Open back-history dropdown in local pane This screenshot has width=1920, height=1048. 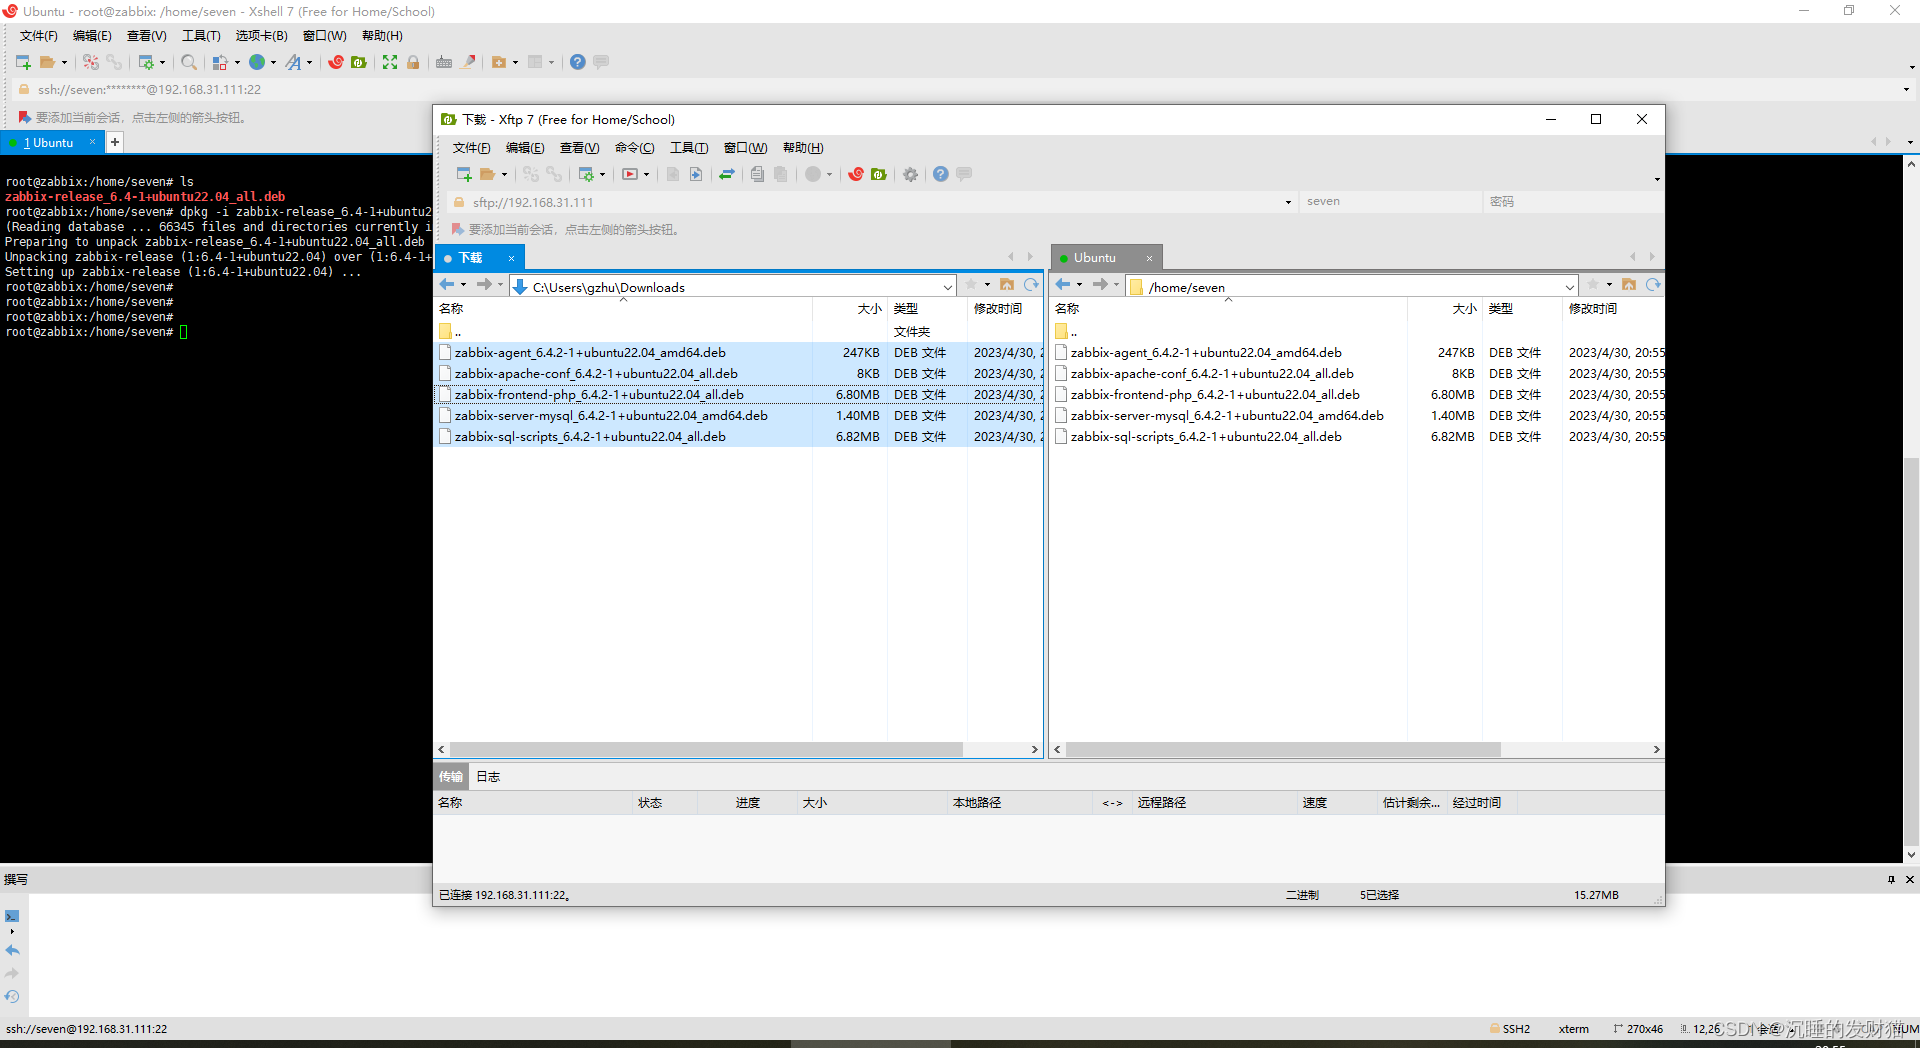463,285
